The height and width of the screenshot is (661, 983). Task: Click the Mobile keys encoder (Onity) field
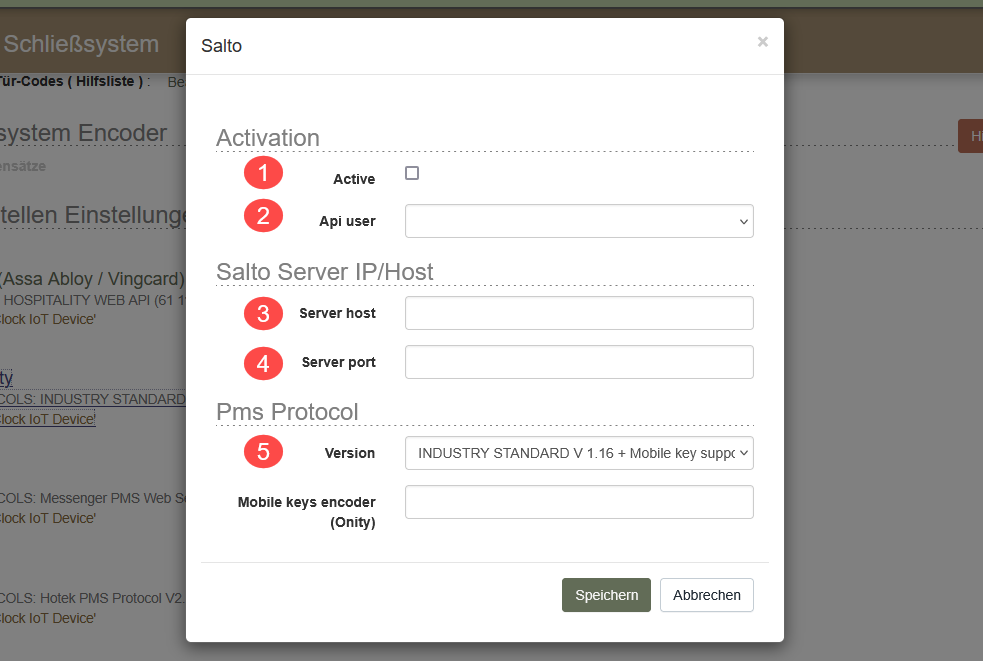tap(579, 502)
